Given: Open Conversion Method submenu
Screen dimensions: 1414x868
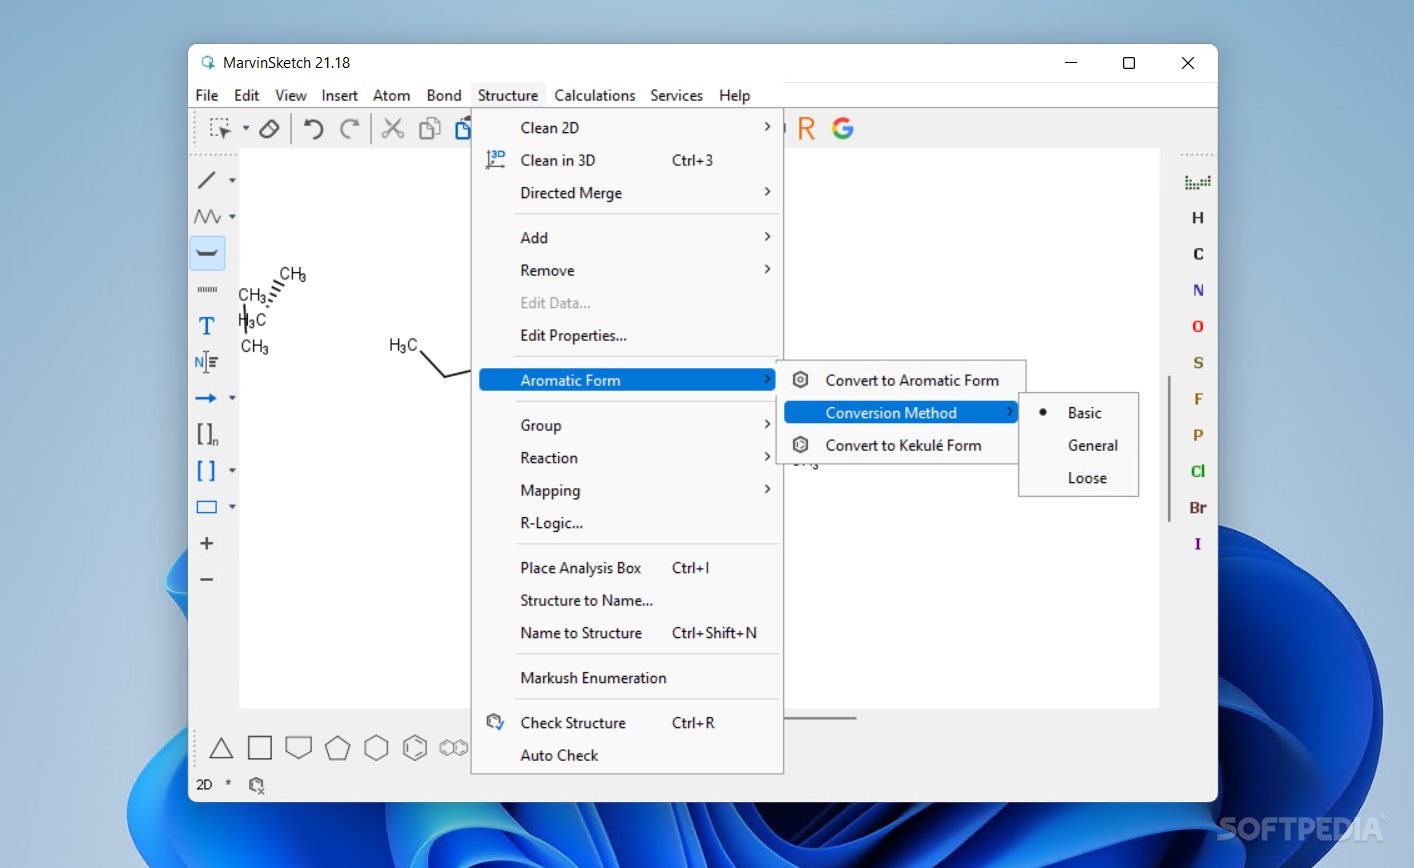Looking at the screenshot, I should 901,413.
